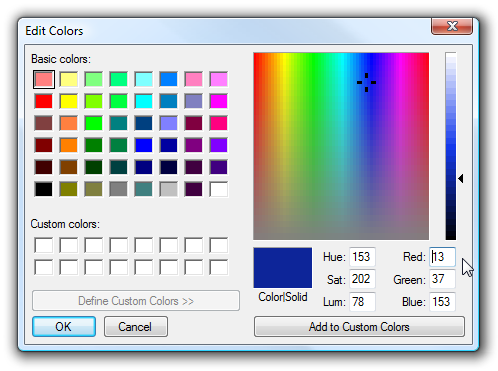The image size is (498, 371).
Task: Select the pure blue swatch in fourth row
Action: 144,145
